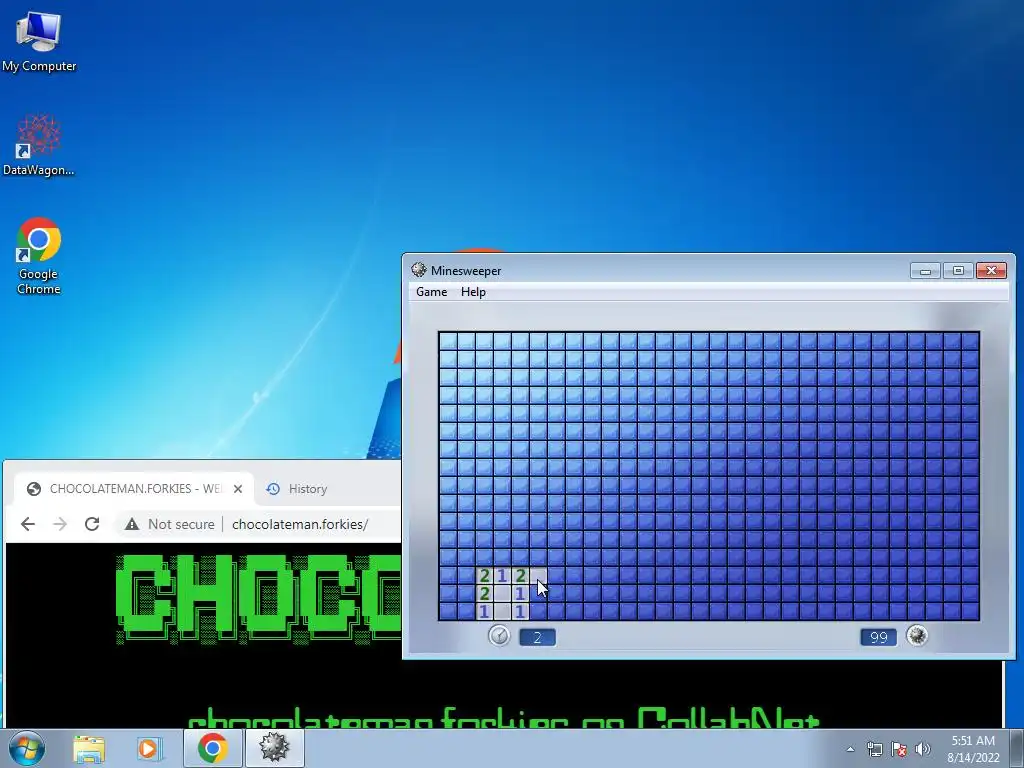Open the Windows Start menu orb
This screenshot has width=1024, height=768.
click(x=26, y=748)
